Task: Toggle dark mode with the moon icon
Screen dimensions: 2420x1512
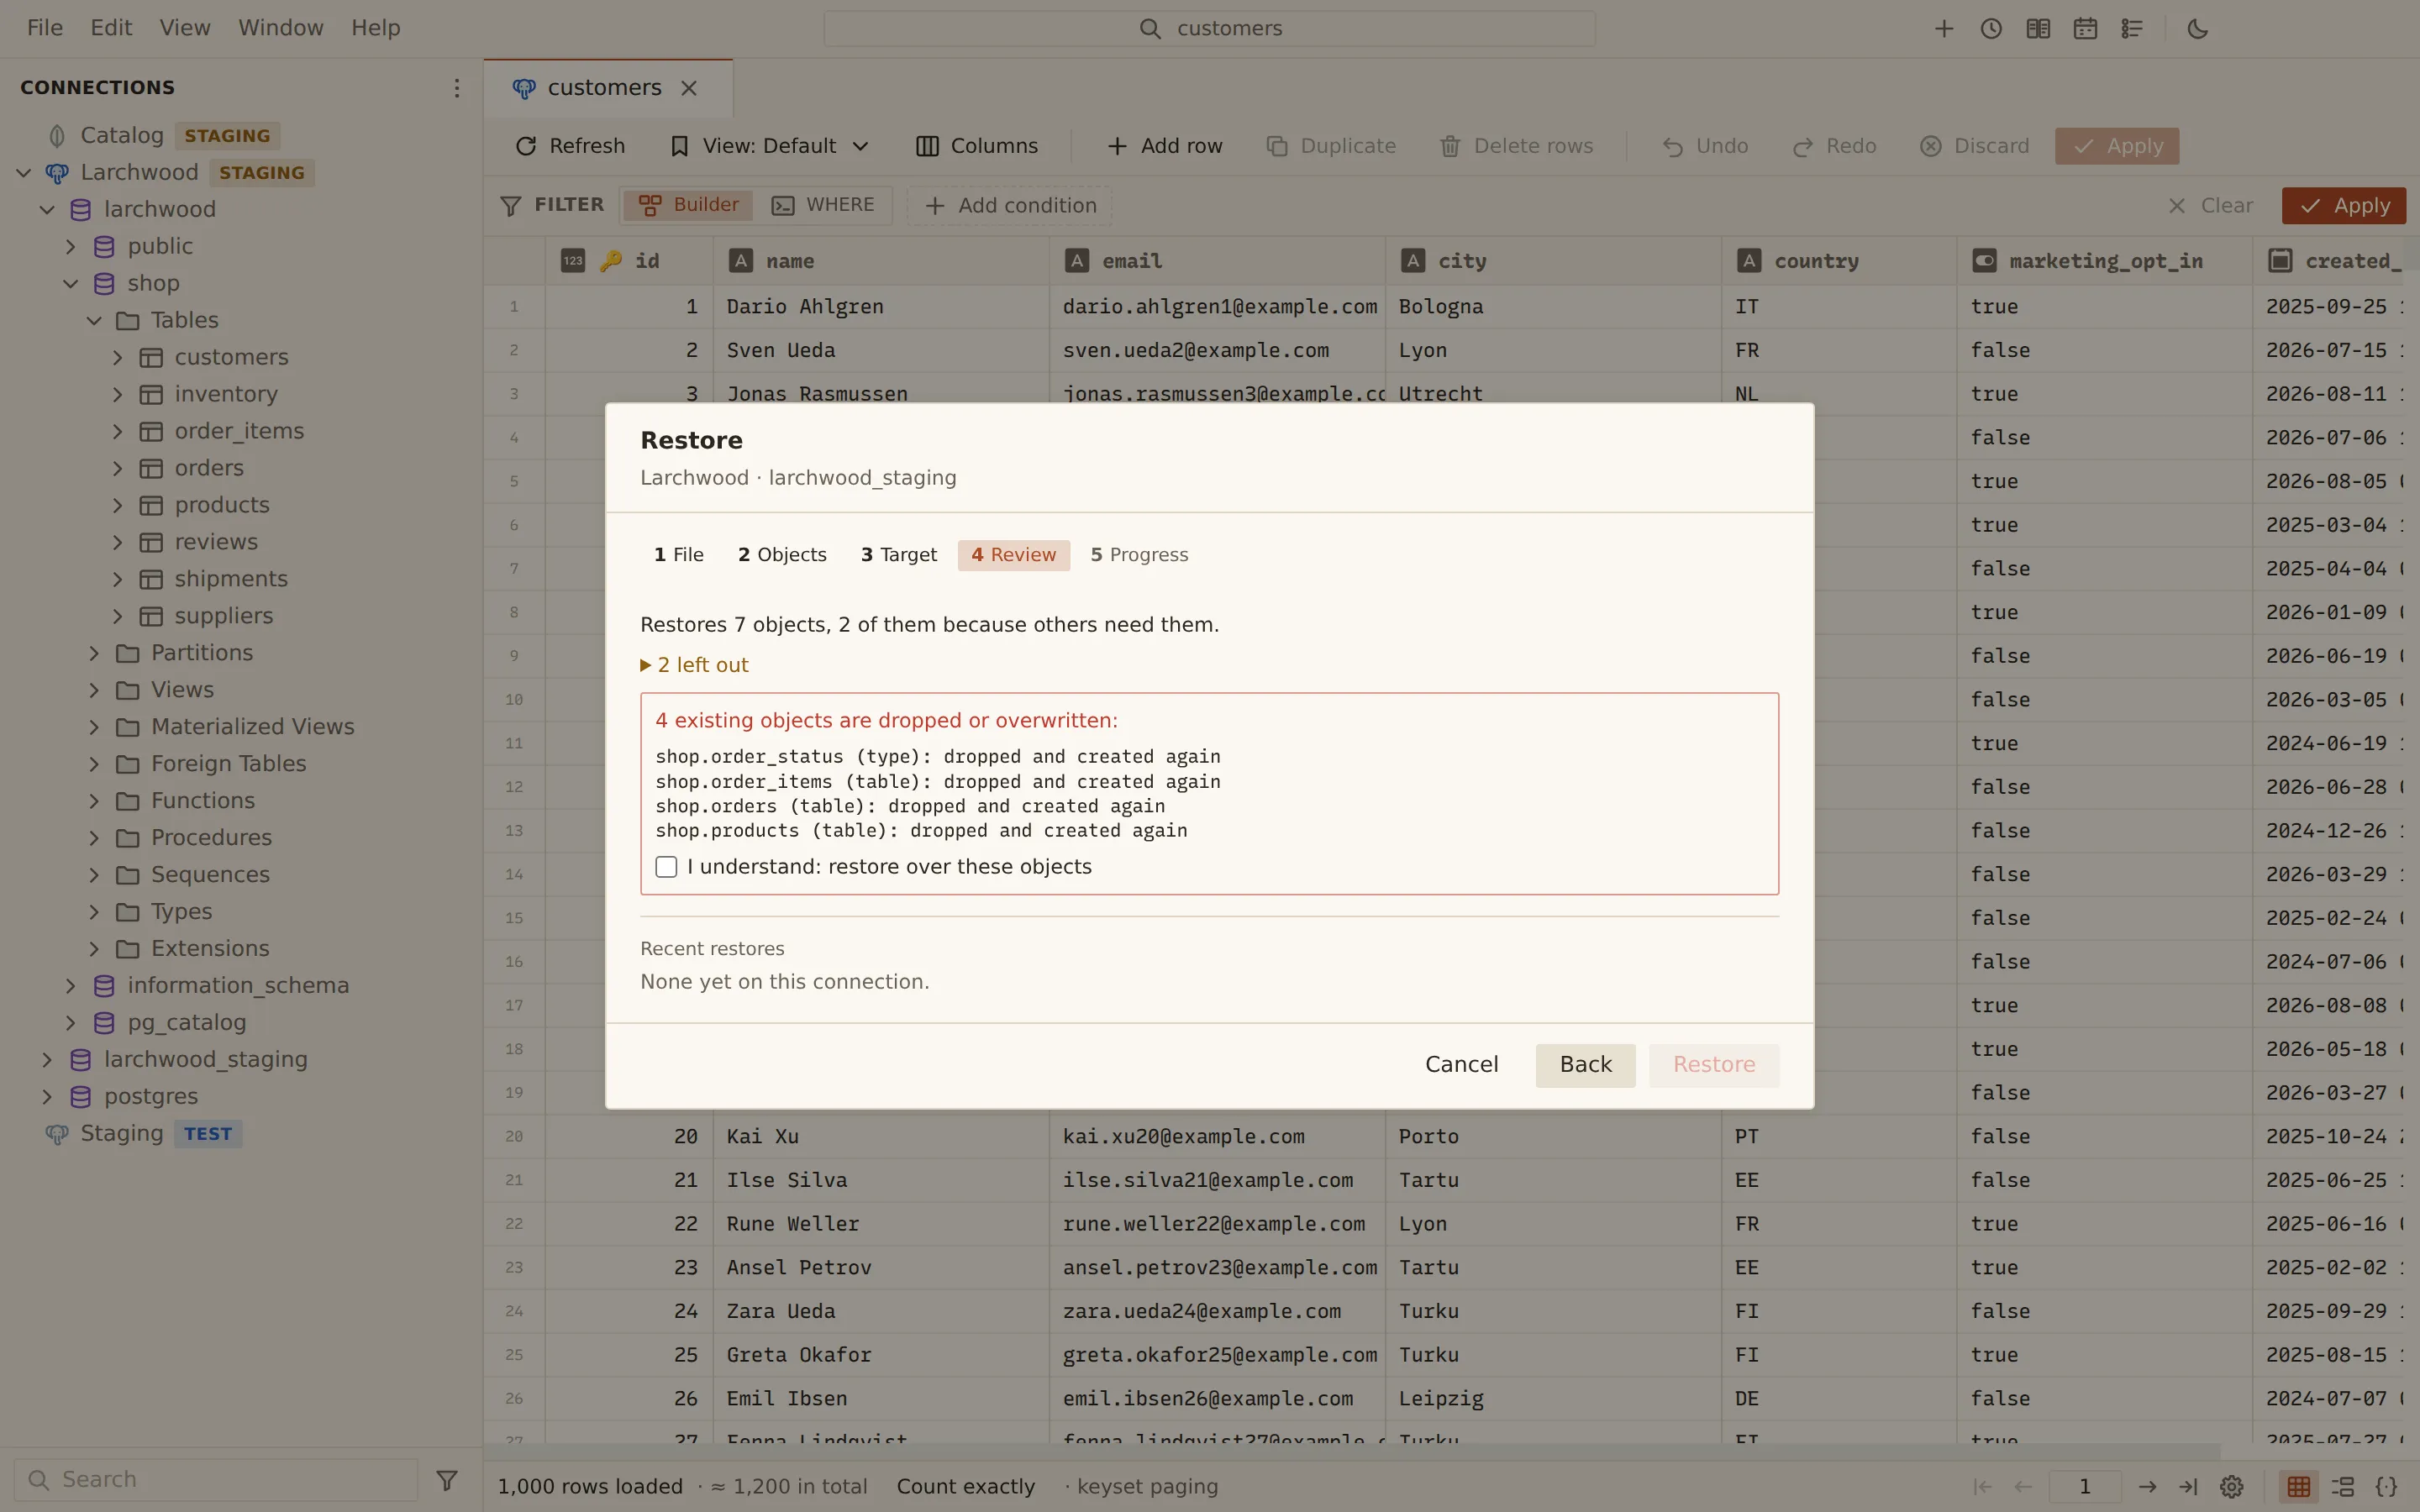Action: click(2197, 29)
